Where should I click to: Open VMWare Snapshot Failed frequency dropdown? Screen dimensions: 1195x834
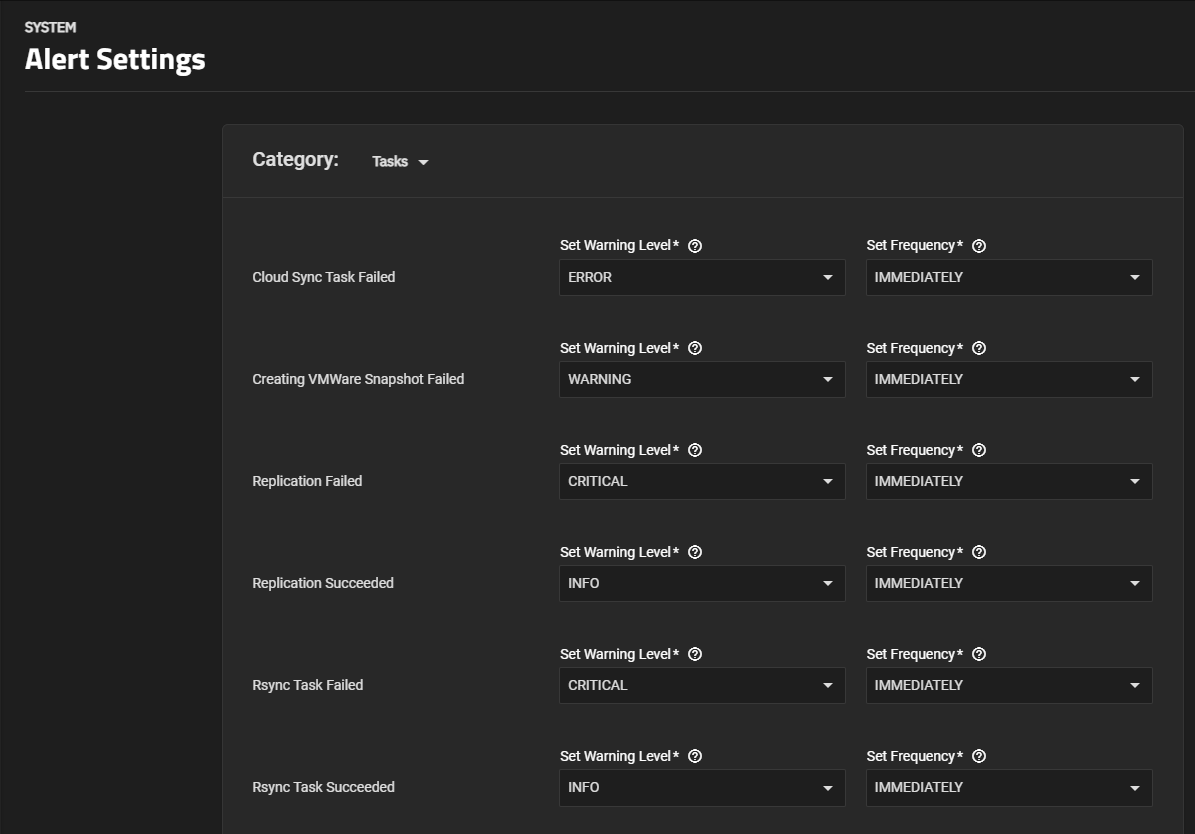(x=1008, y=380)
